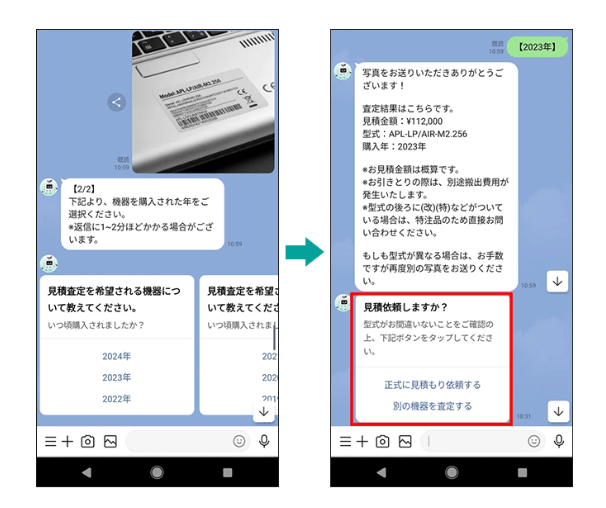Open the image gallery in right phone toolbar
Image resolution: width=606 pixels, height=508 pixels.
[405, 441]
